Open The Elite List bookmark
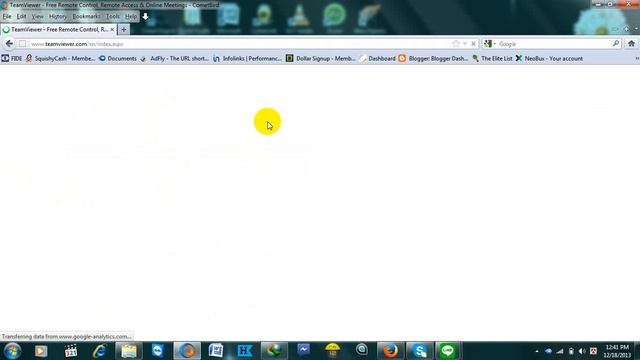 [x=492, y=58]
